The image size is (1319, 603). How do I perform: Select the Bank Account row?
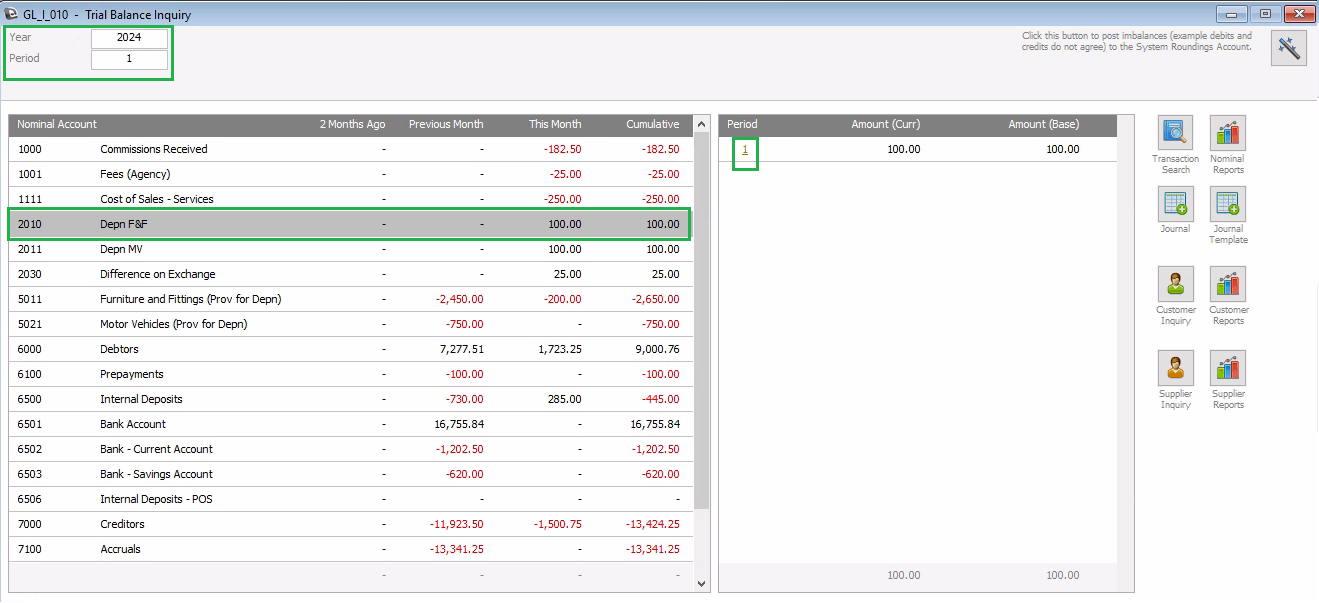(x=300, y=423)
